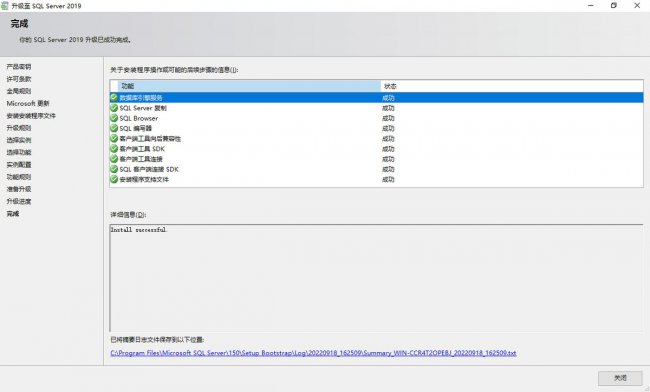Click green check icon beside 客户端工具连接
Viewport: 650px width, 392px height.
[x=114, y=159]
